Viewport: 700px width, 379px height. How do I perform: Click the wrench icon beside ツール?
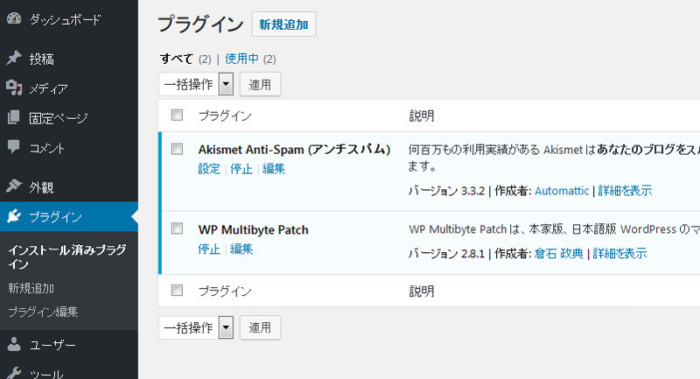(14, 373)
